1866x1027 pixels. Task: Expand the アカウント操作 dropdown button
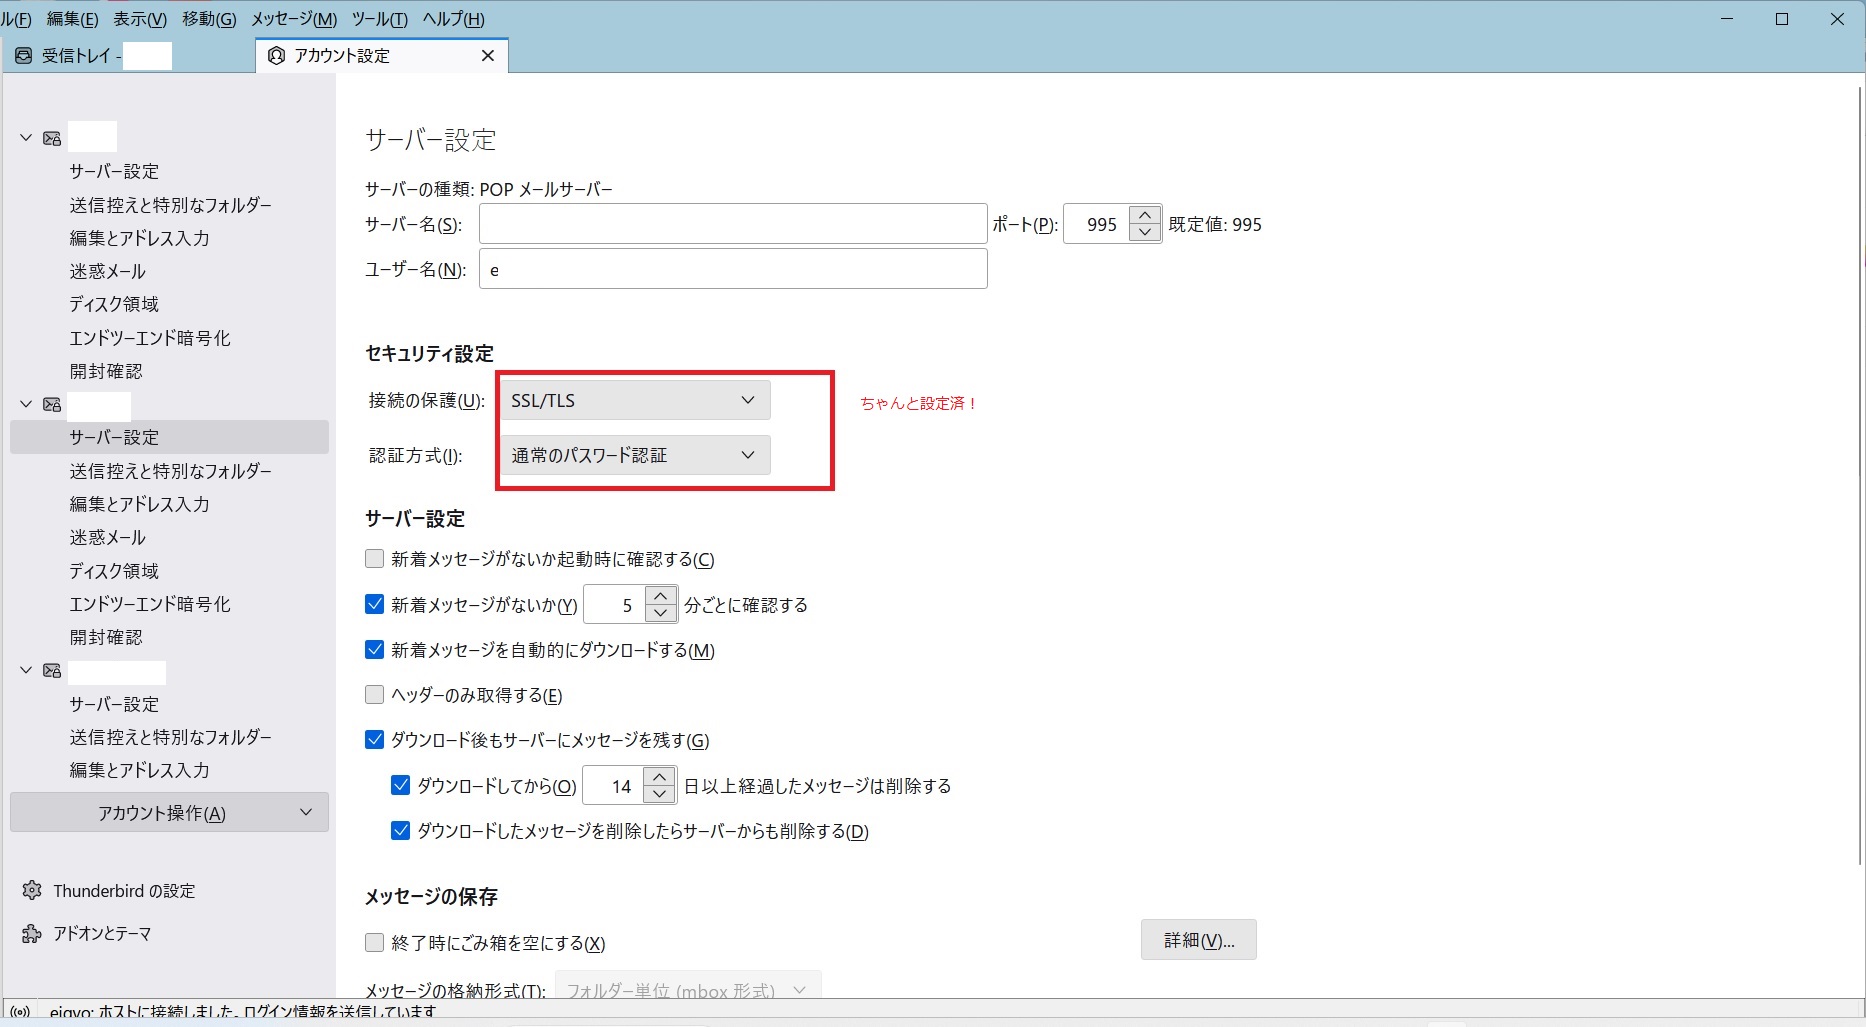(169, 813)
